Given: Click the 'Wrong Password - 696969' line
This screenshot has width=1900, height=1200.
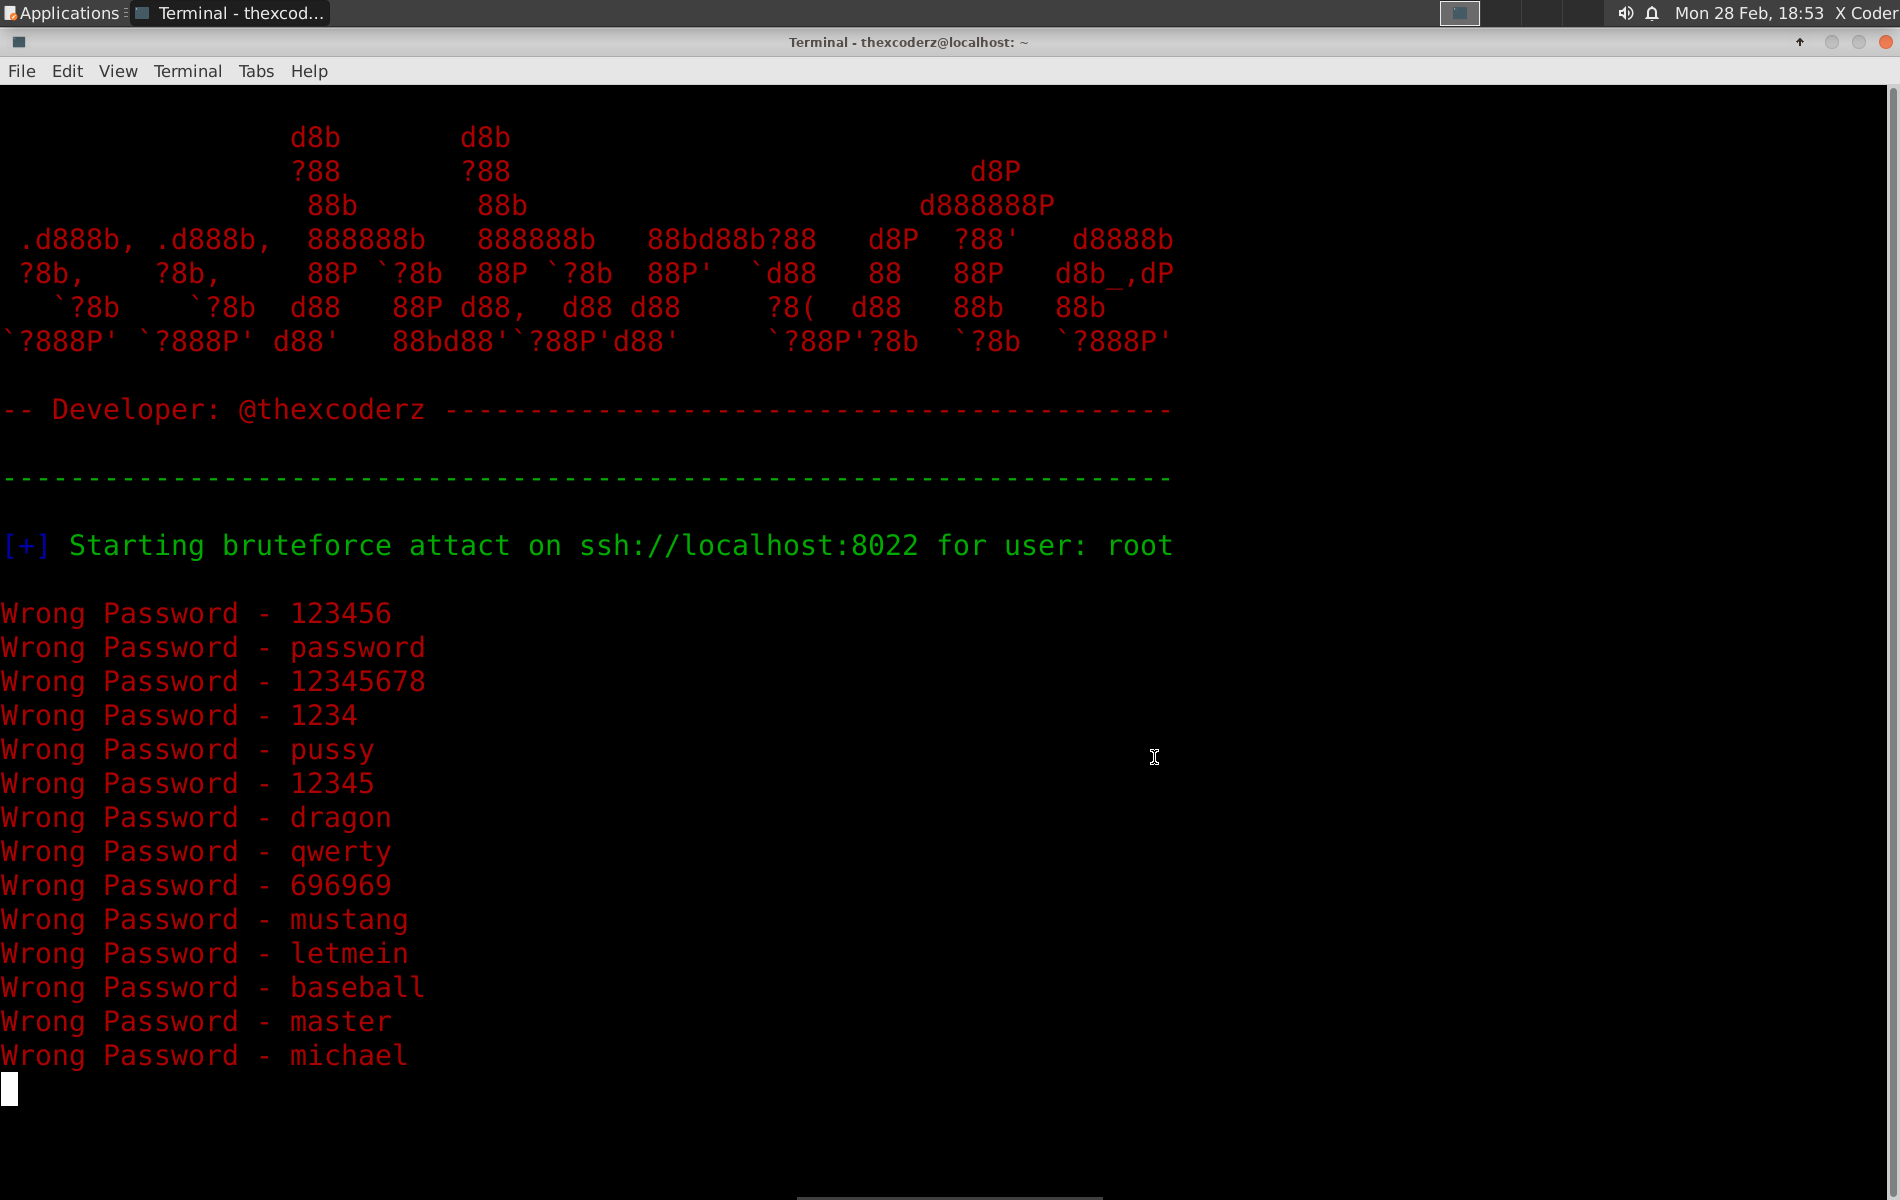Looking at the screenshot, I should [x=196, y=886].
